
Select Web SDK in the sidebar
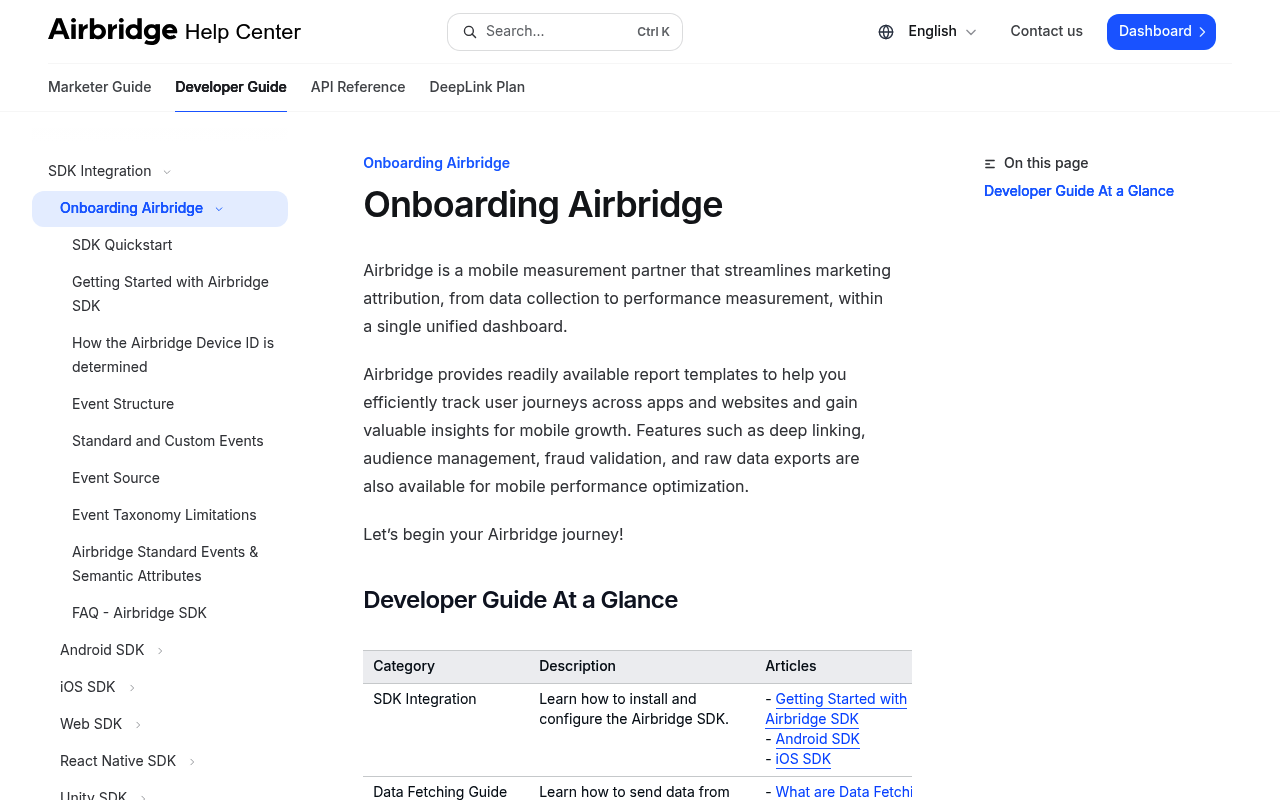point(91,724)
